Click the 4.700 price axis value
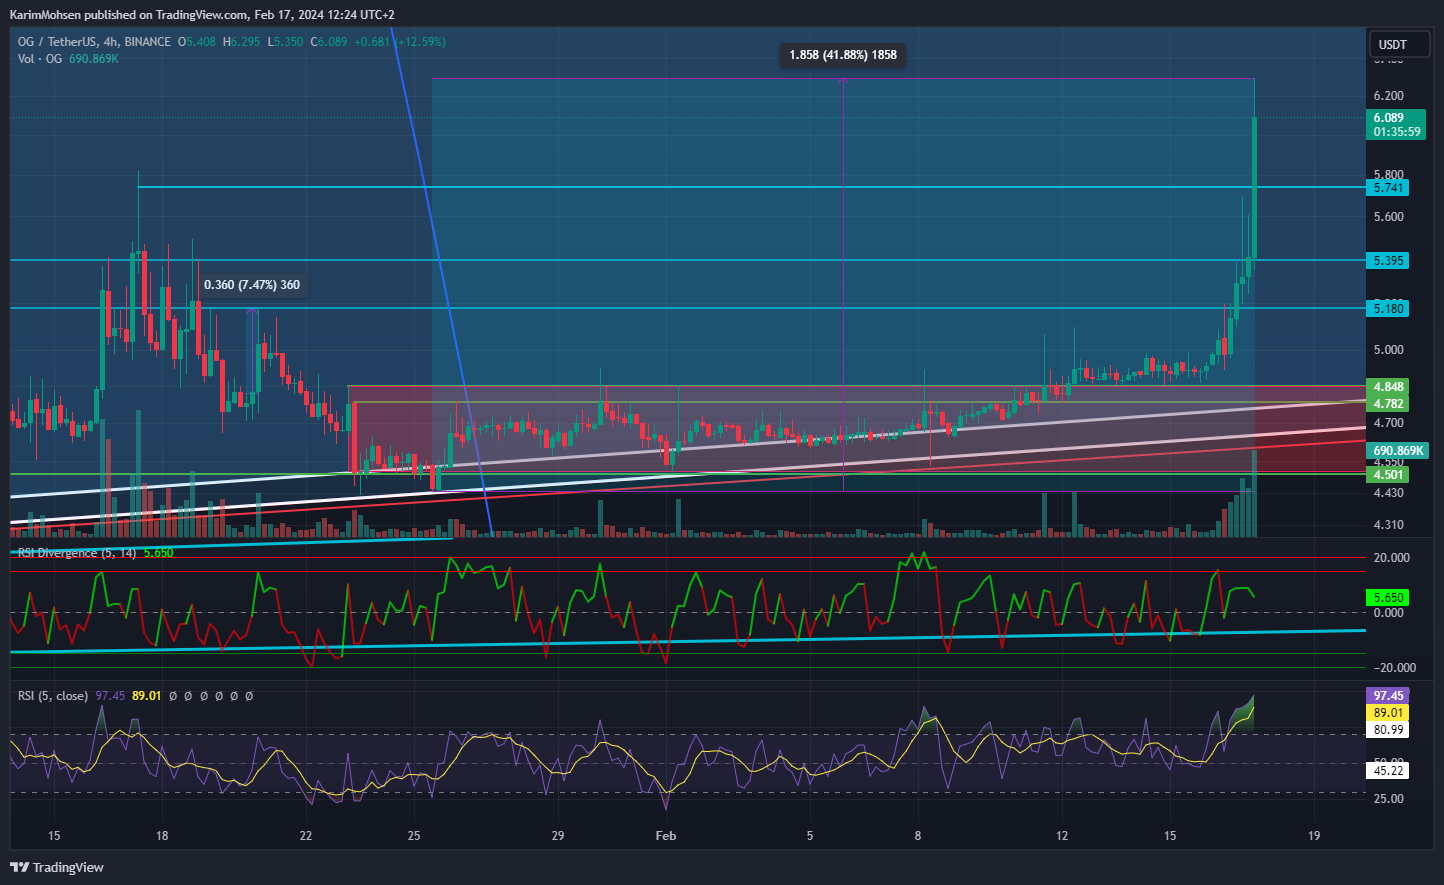Viewport: 1444px width, 885px height. tap(1389, 424)
